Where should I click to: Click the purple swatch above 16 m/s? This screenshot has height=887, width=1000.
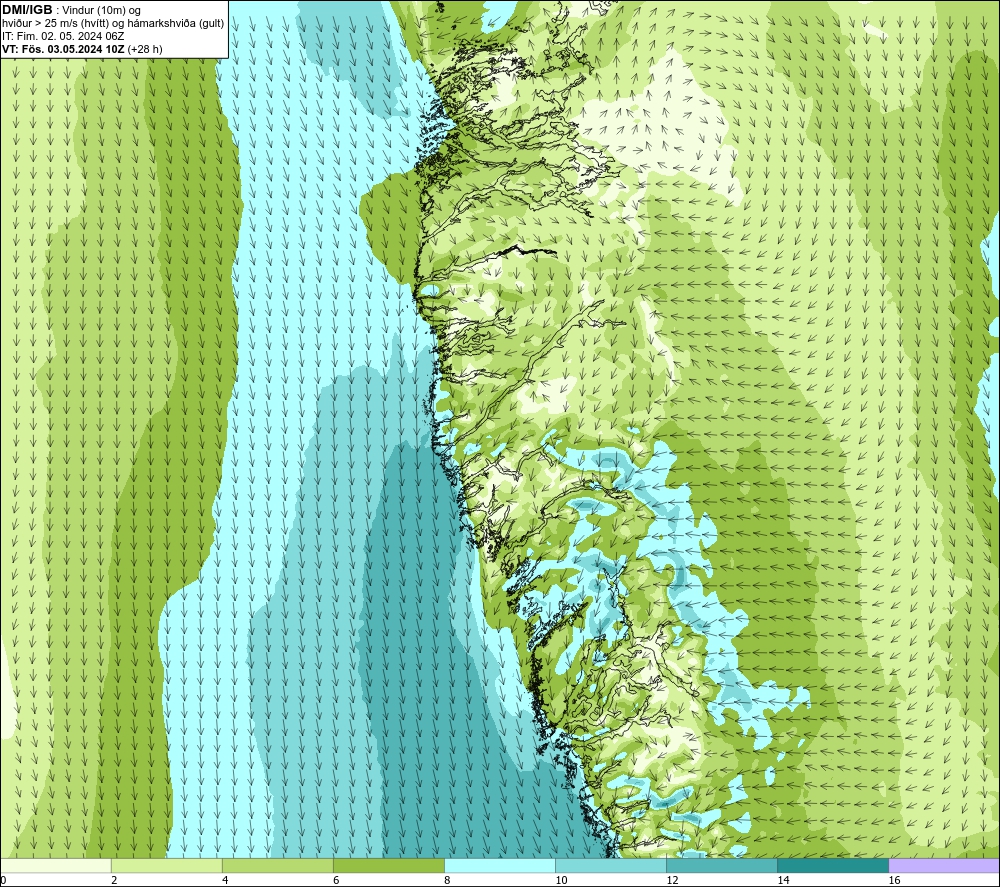coord(944,866)
